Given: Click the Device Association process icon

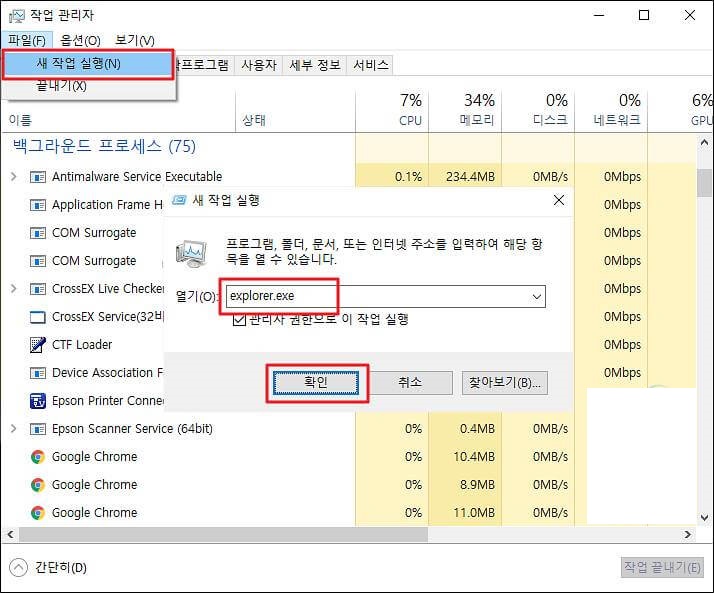Looking at the screenshot, I should click(x=38, y=373).
